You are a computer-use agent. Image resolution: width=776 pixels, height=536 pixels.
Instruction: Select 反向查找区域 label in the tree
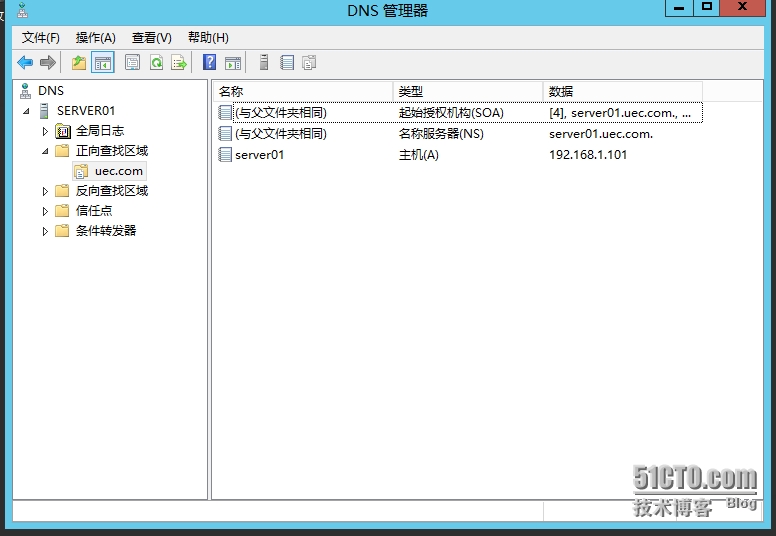point(112,191)
